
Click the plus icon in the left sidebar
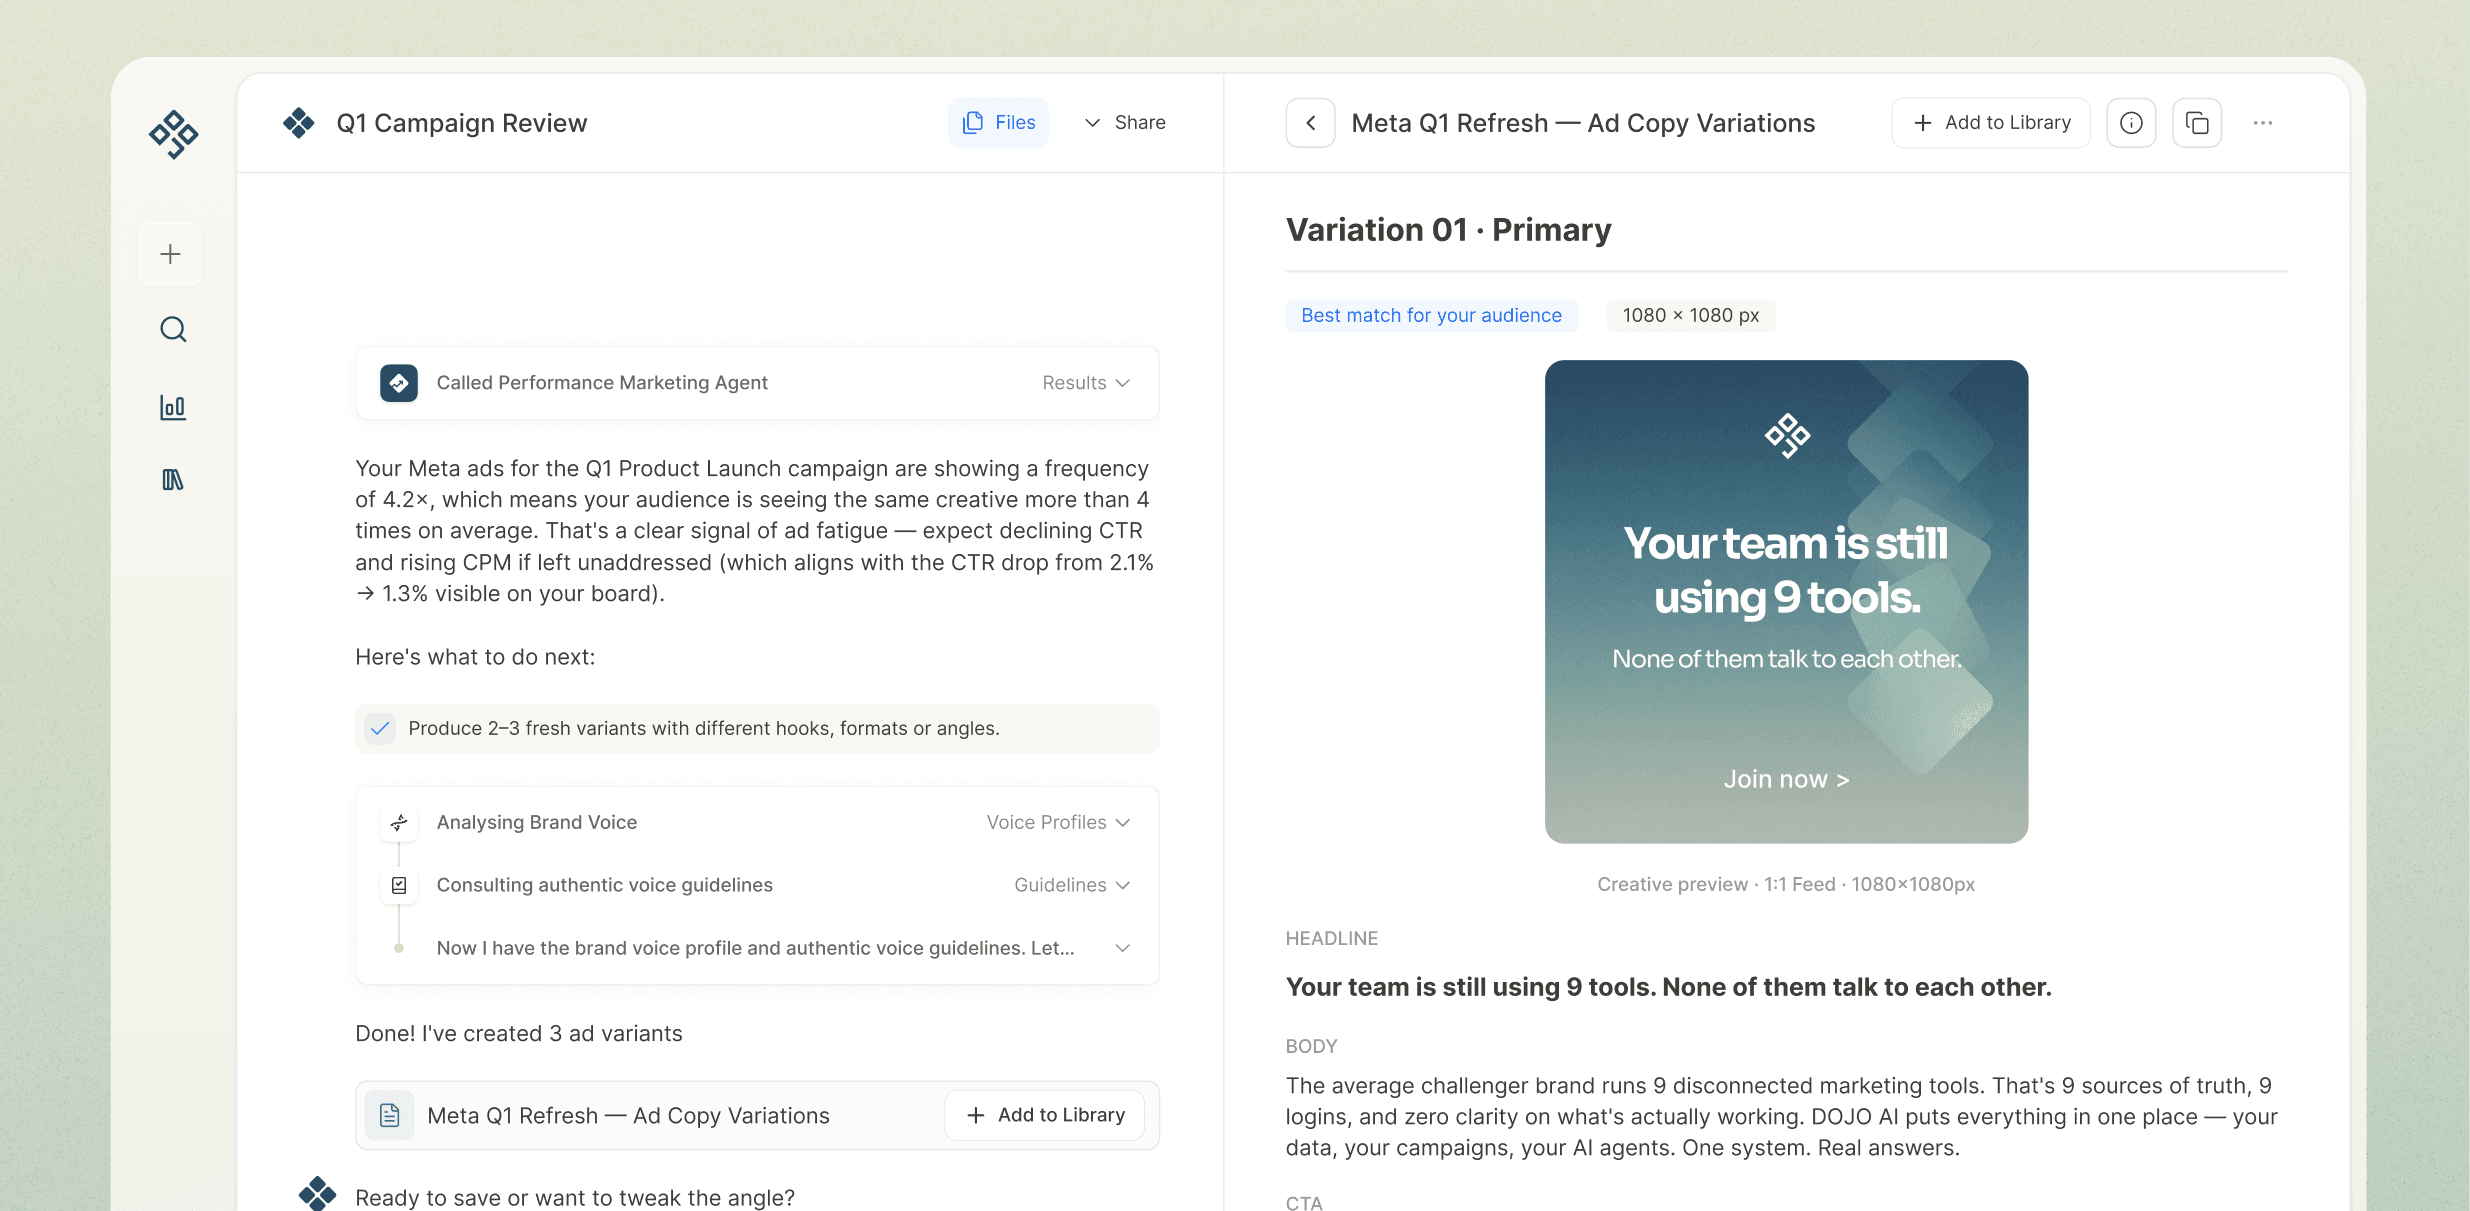click(171, 254)
